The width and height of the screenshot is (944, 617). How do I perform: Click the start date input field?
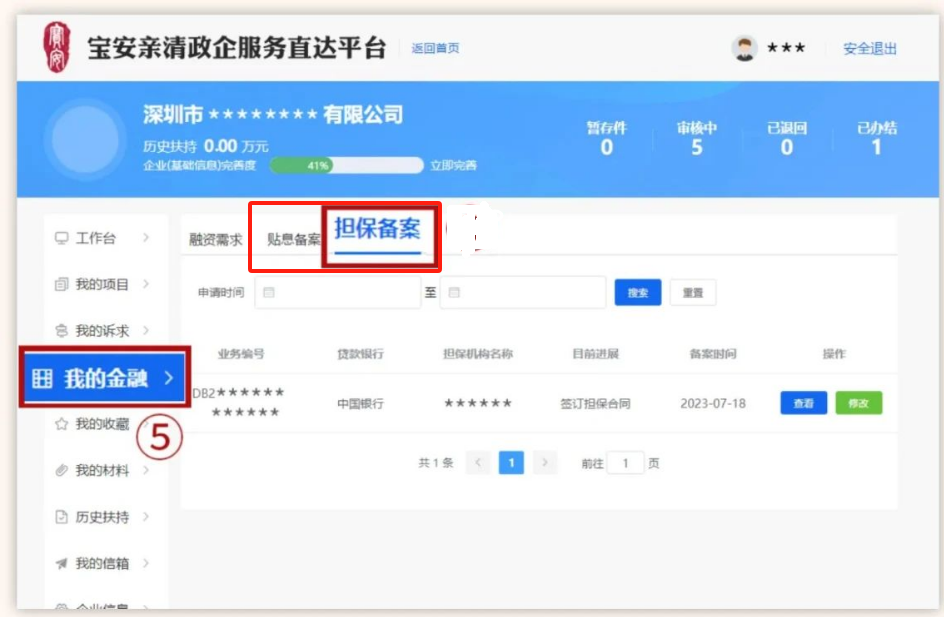pos(338,293)
